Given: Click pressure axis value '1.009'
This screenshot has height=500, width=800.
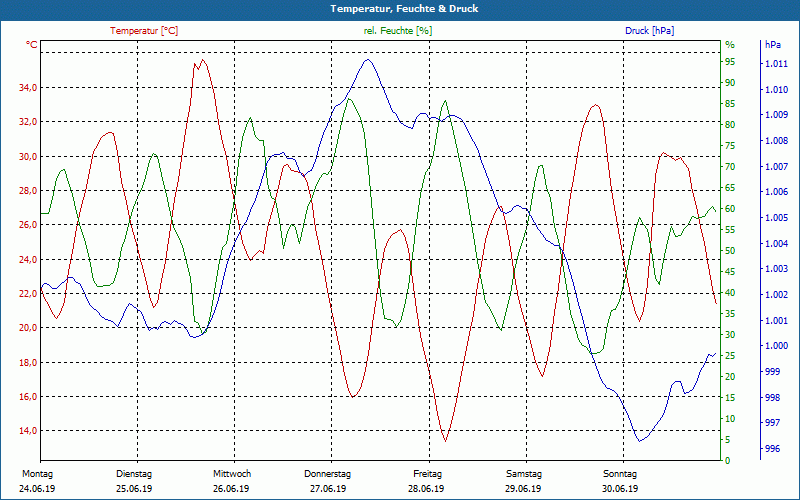Looking at the screenshot, I should pyautogui.click(x=776, y=115).
